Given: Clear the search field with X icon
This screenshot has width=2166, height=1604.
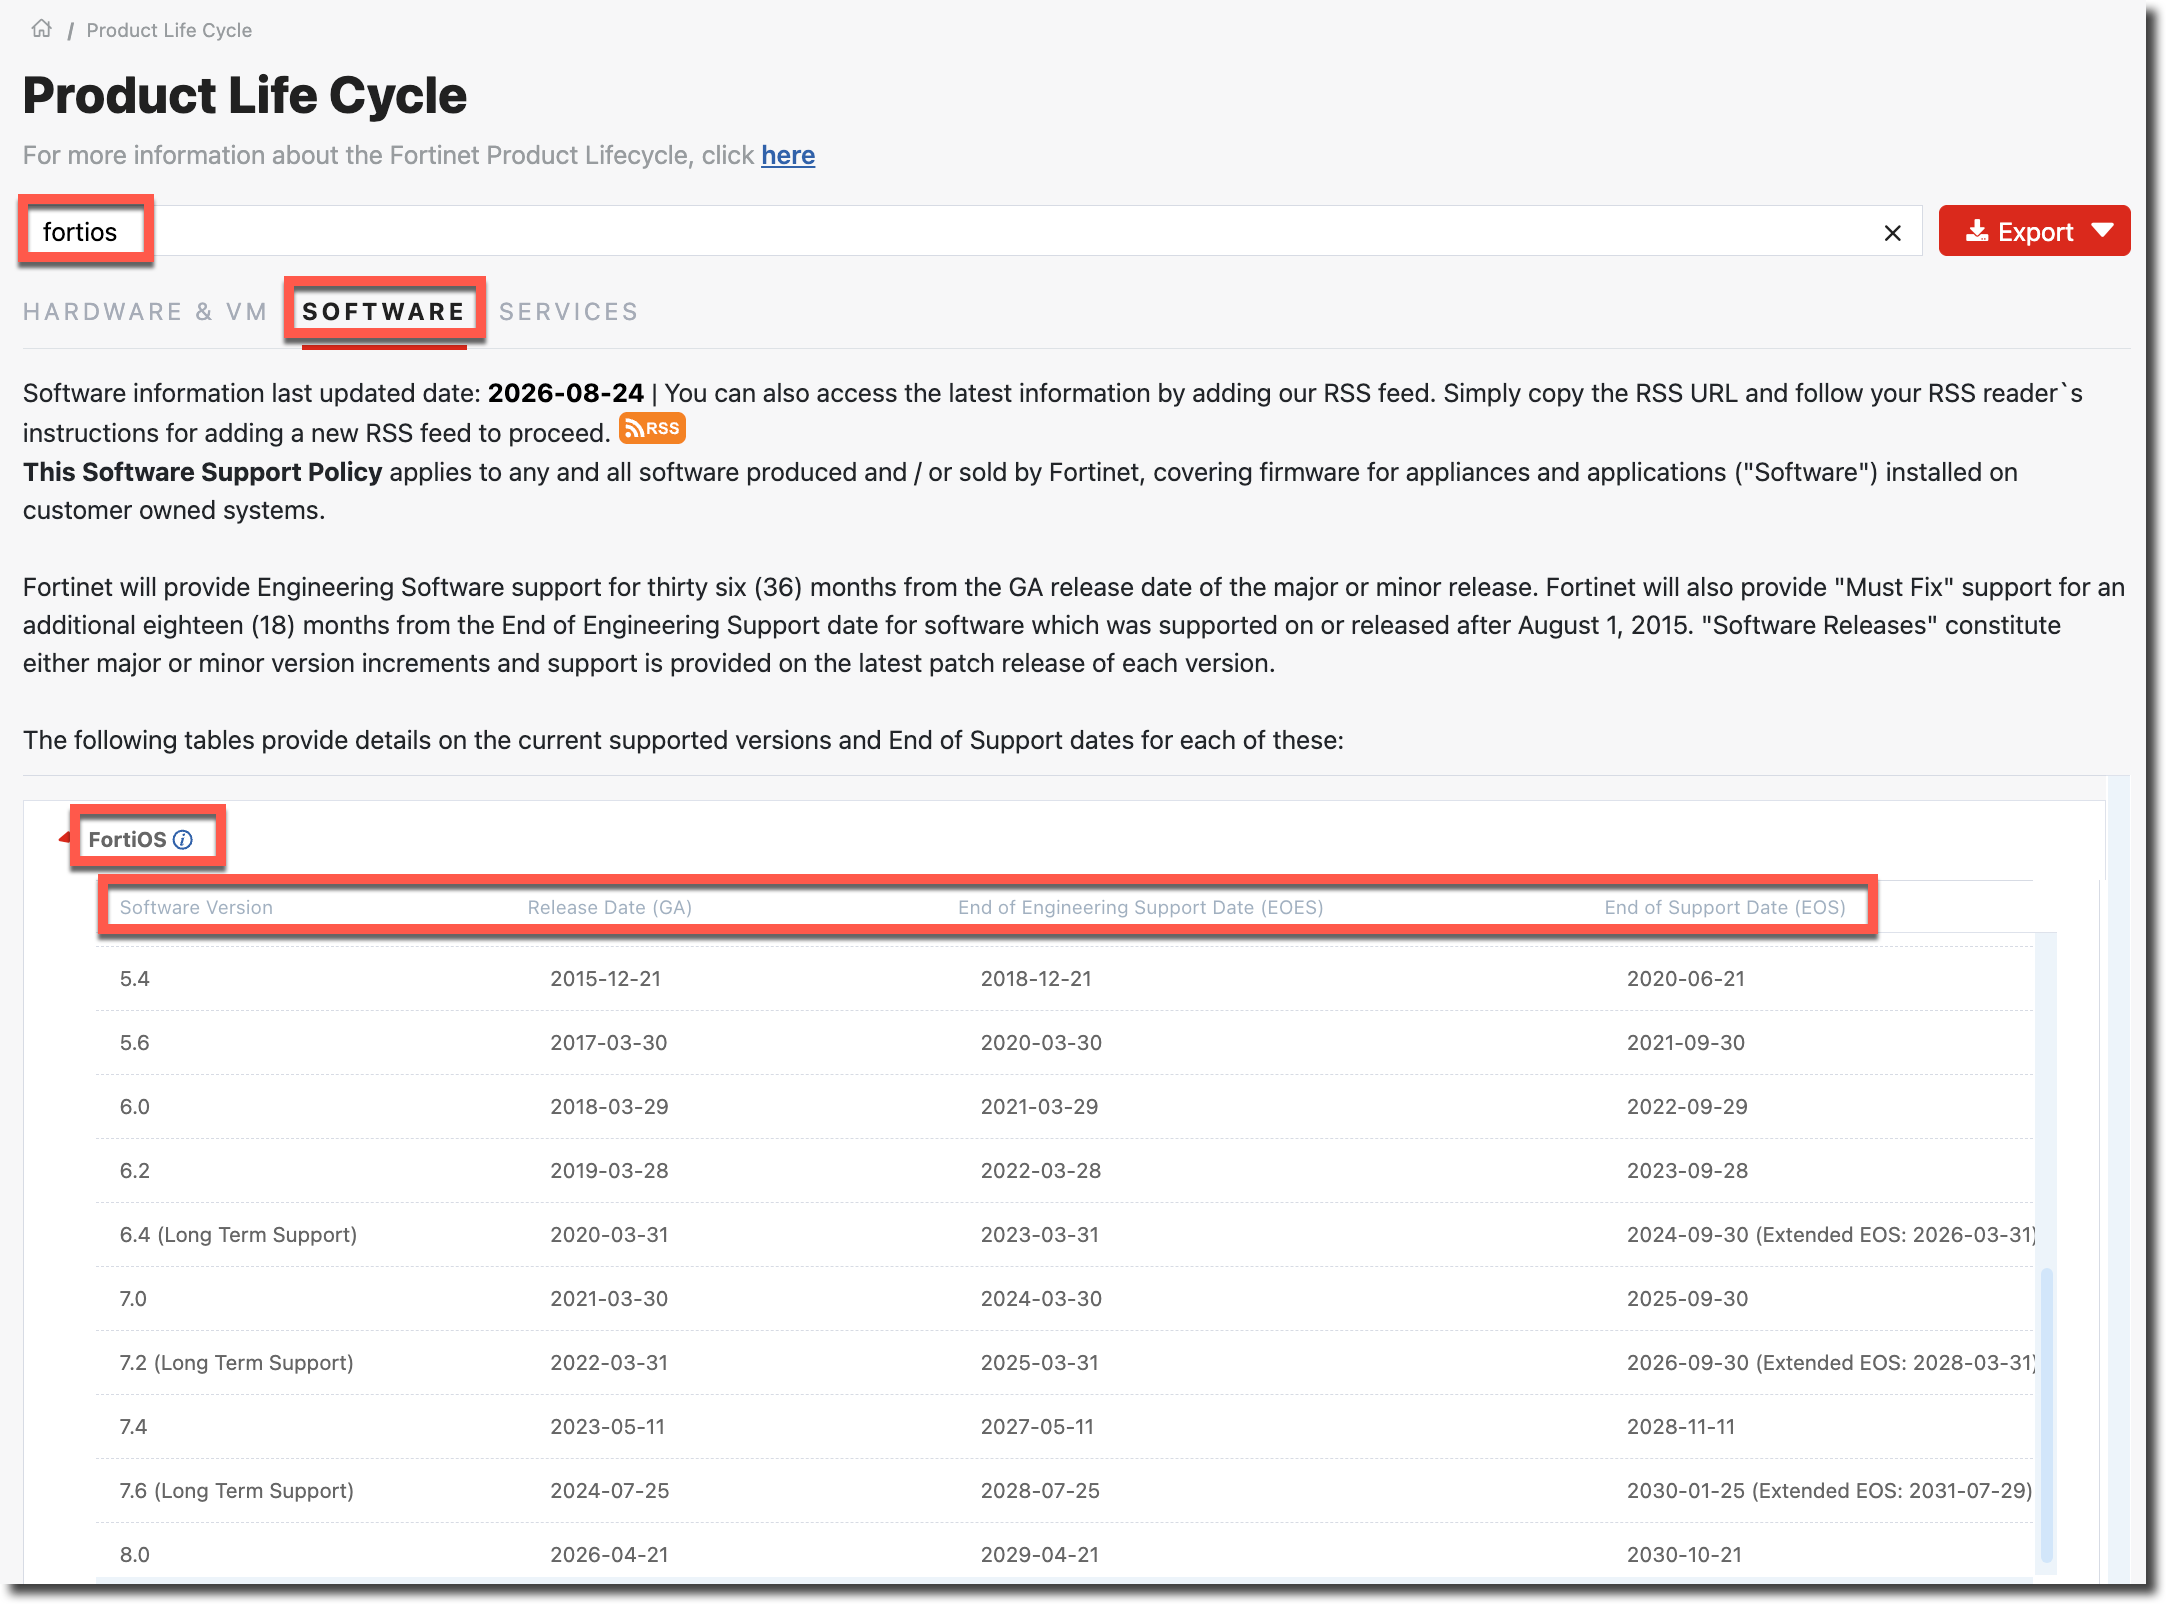Looking at the screenshot, I should [x=1892, y=233].
